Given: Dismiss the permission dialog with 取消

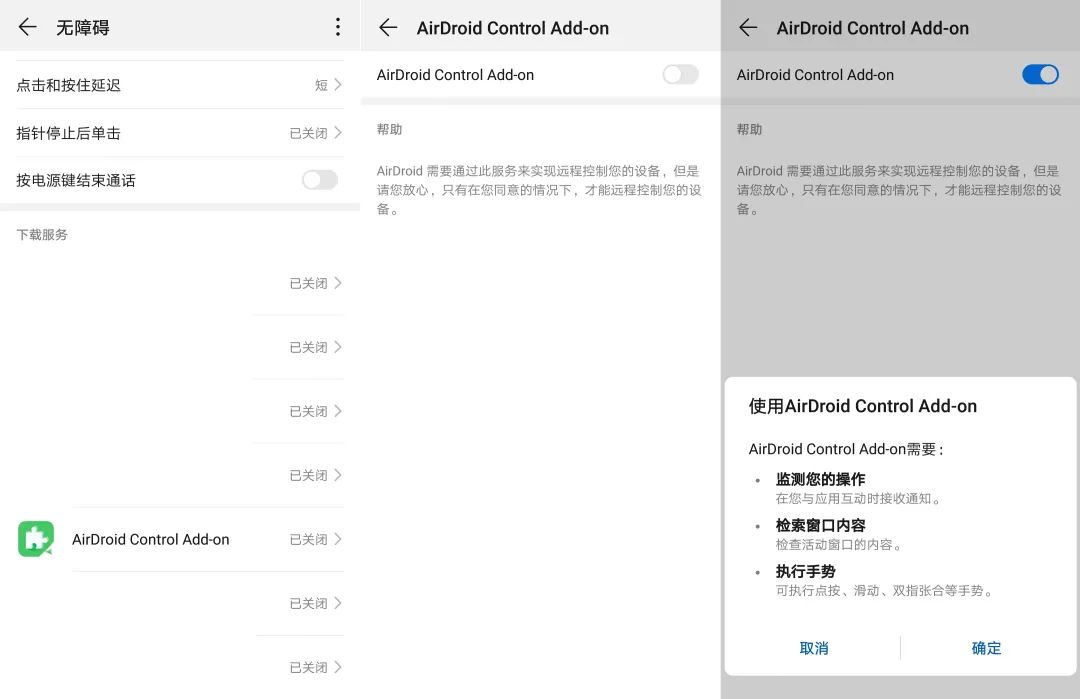Looking at the screenshot, I should tap(814, 648).
